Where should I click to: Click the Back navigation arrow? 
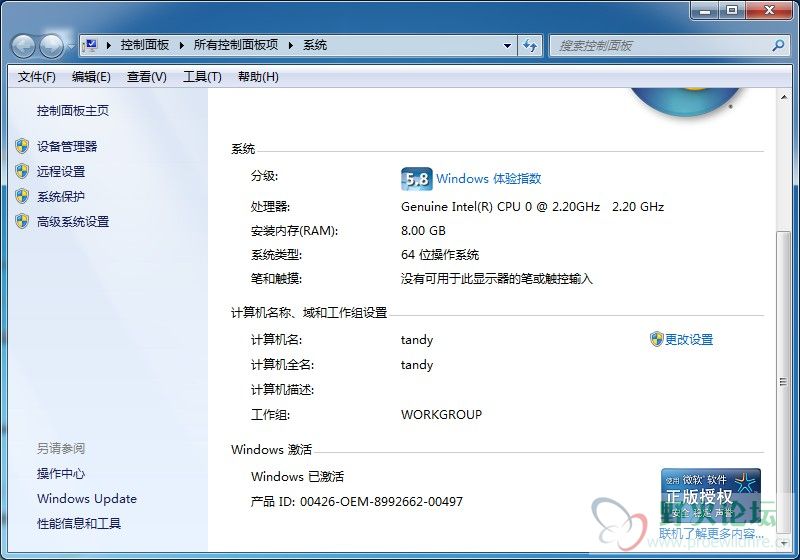(x=23, y=46)
